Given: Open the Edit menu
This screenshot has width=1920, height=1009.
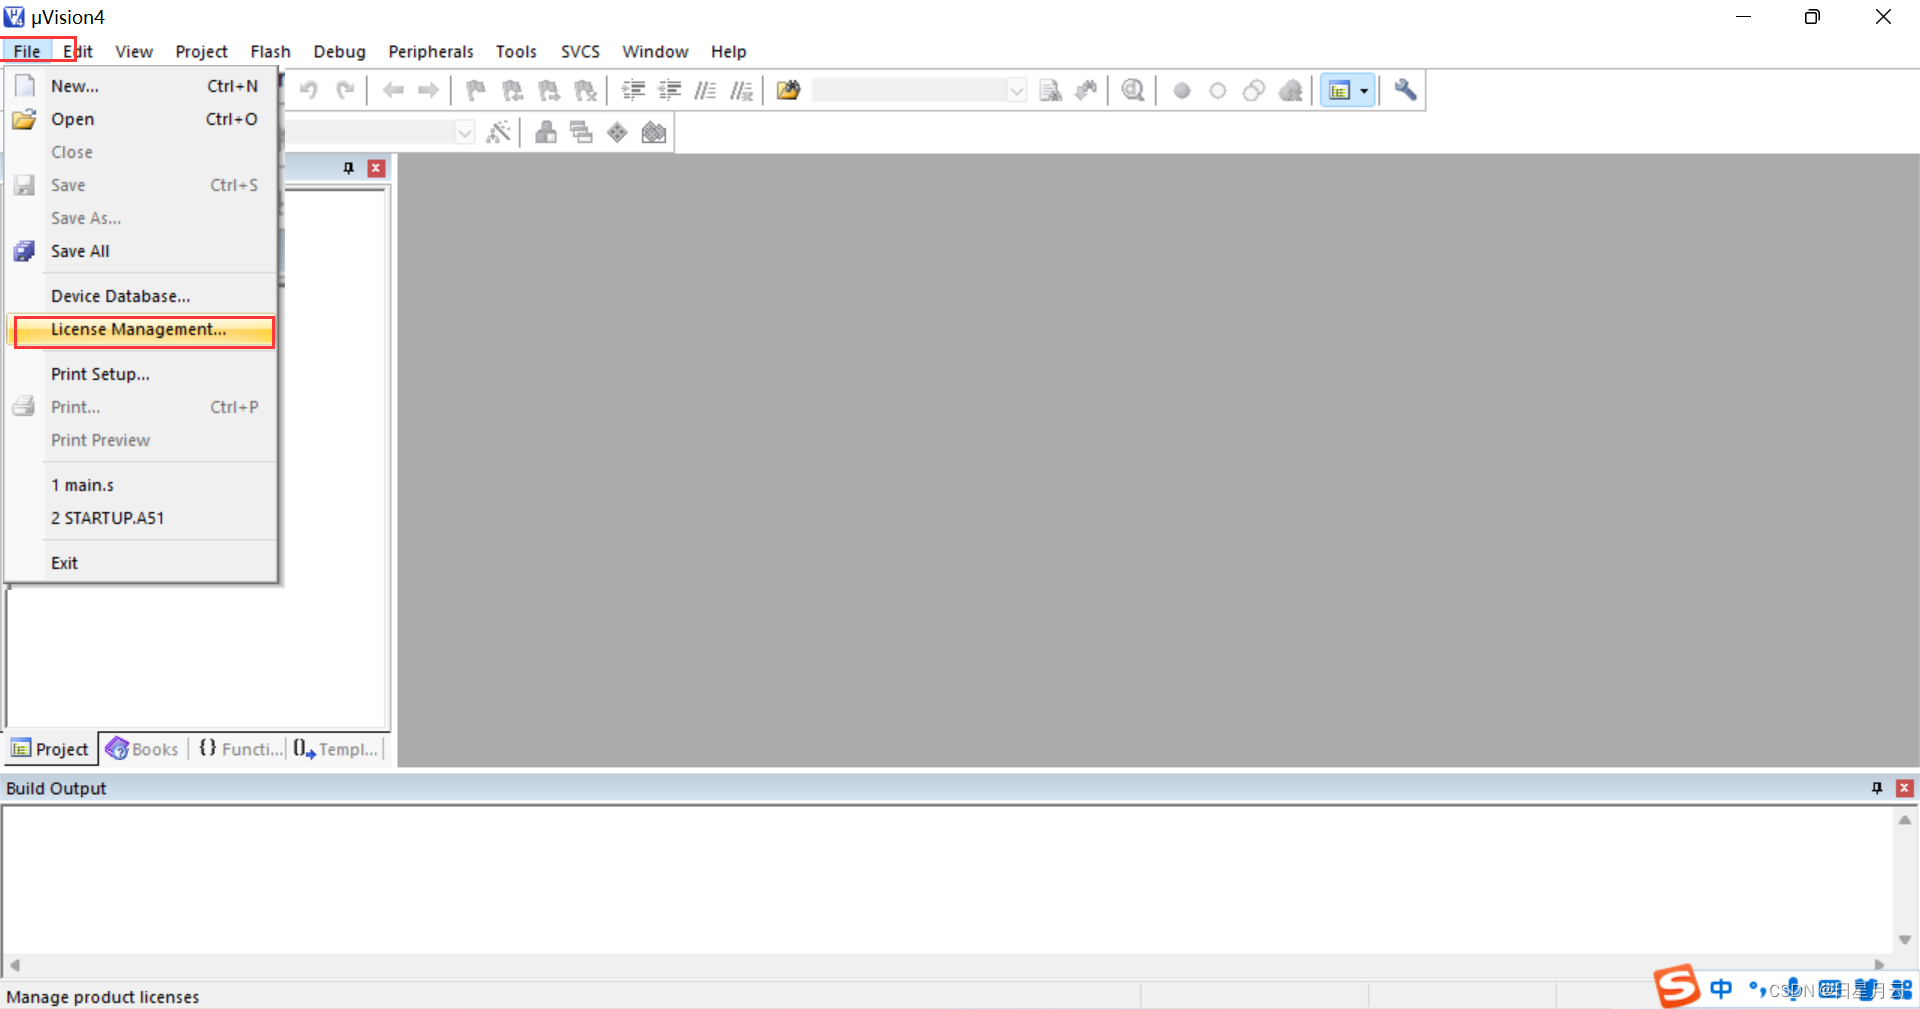Looking at the screenshot, I should pyautogui.click(x=78, y=52).
